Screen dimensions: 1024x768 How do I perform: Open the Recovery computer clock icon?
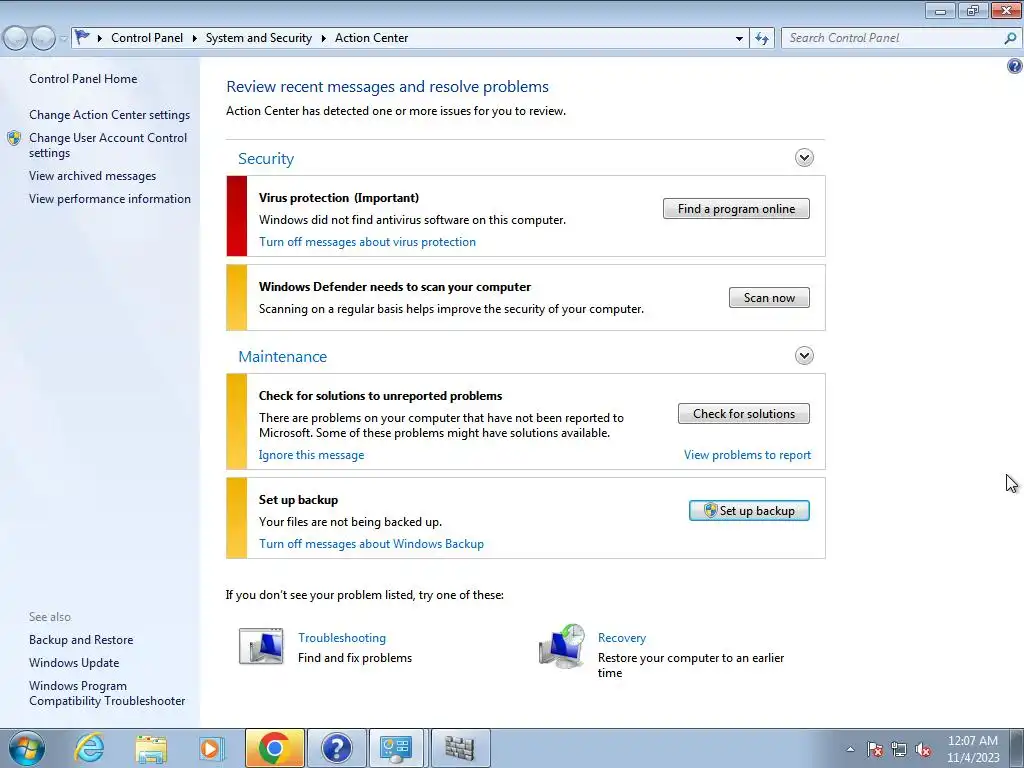(562, 646)
